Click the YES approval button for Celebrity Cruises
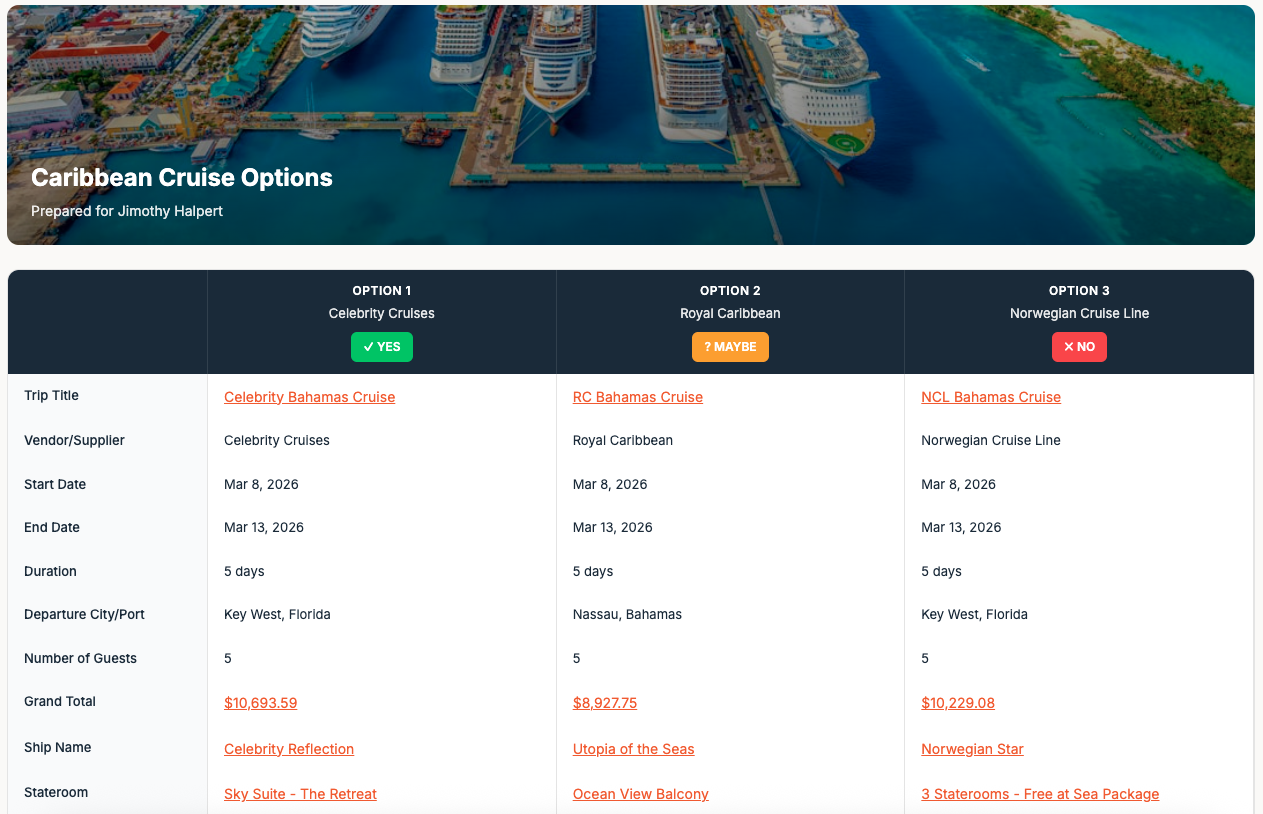This screenshot has width=1263, height=814. pyautogui.click(x=381, y=347)
